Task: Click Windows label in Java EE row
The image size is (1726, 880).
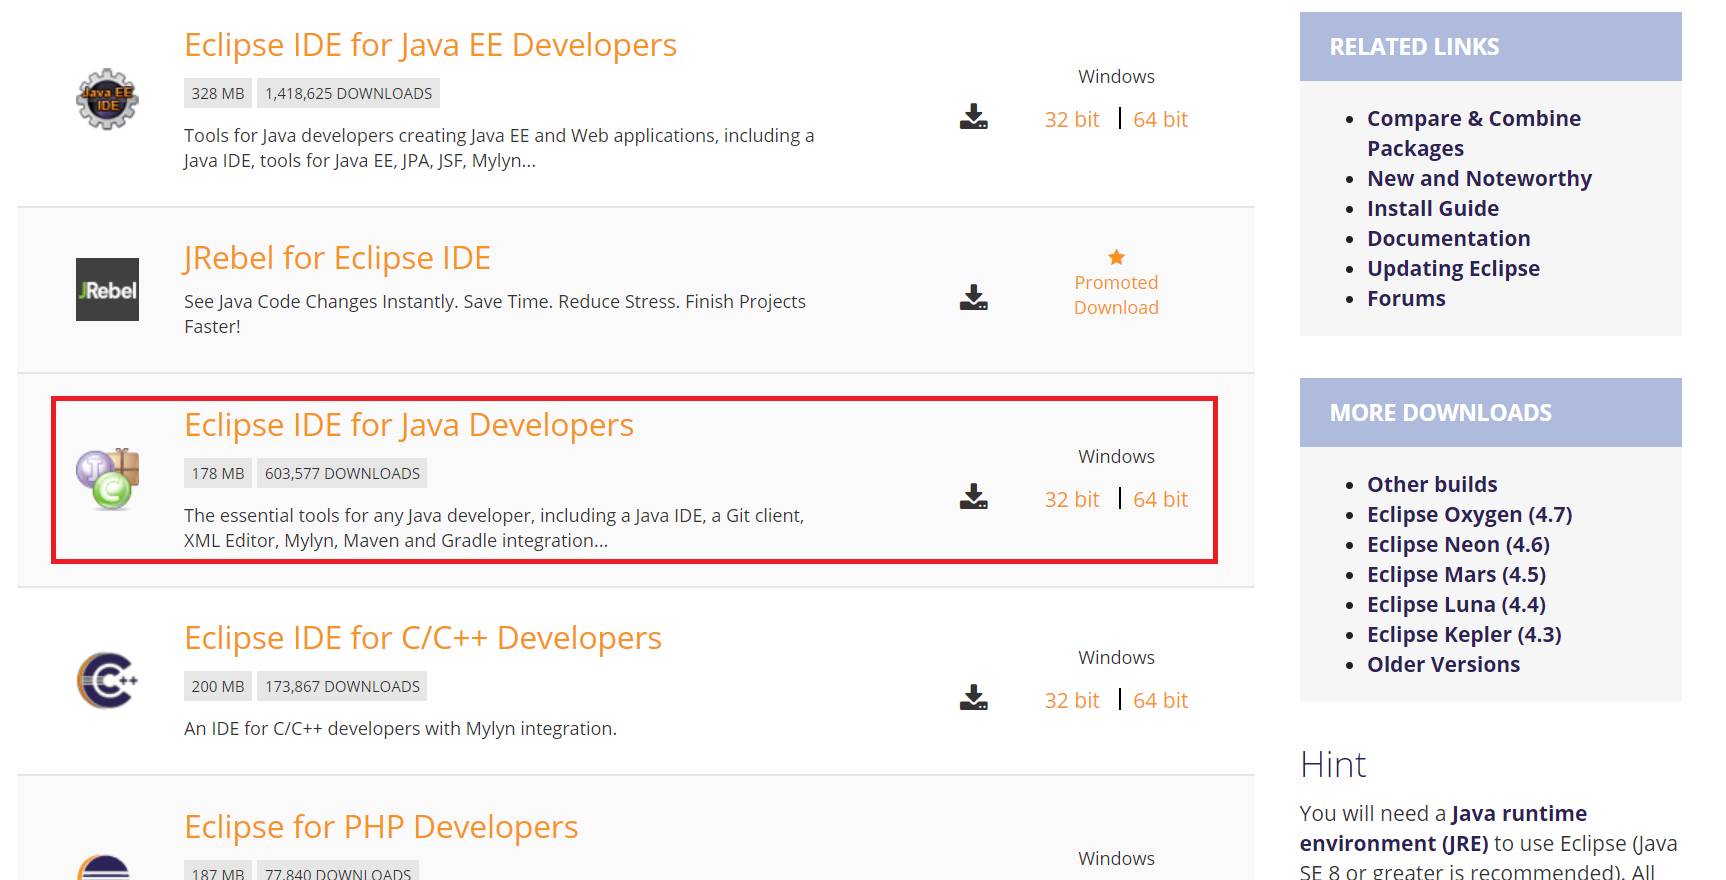Action: (x=1116, y=77)
